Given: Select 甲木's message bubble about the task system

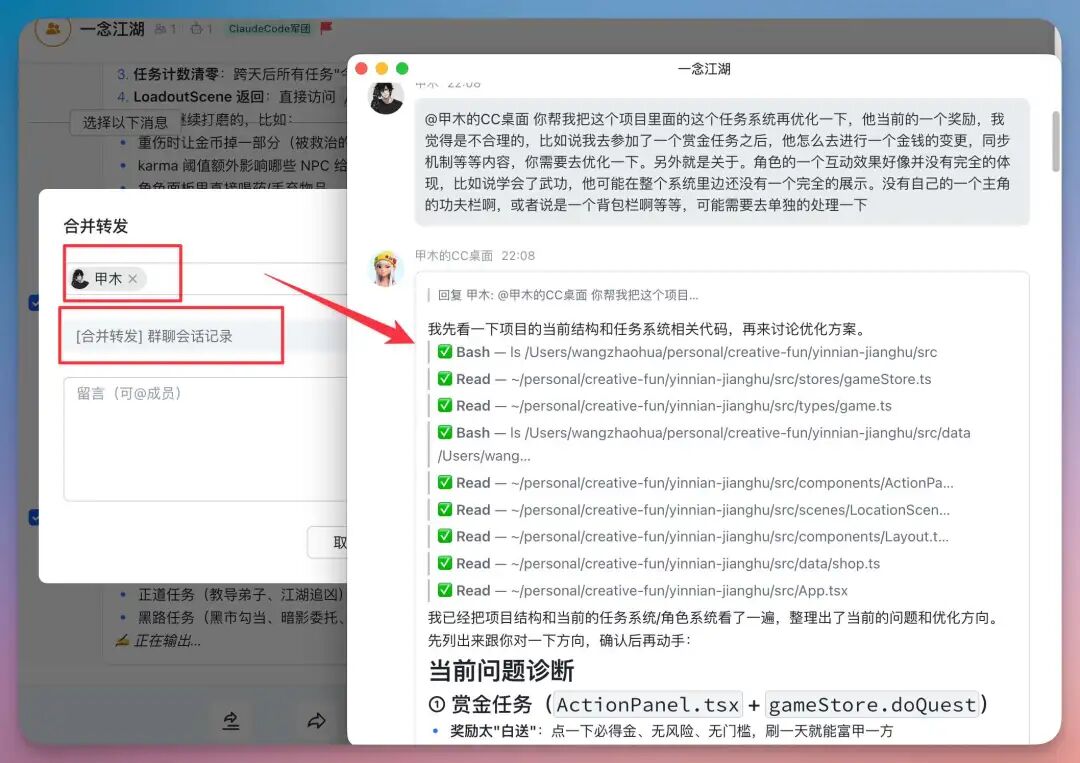Looking at the screenshot, I should pos(722,162).
